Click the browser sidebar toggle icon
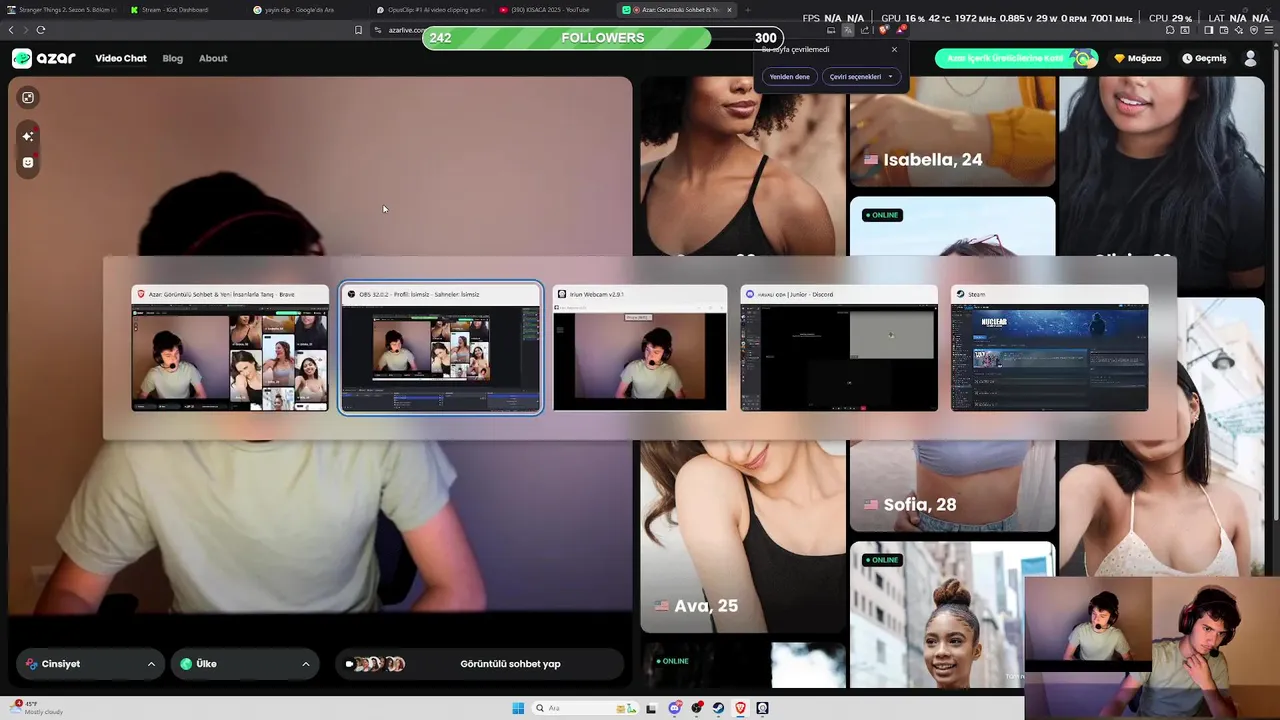This screenshot has width=1280, height=720. point(1208,30)
